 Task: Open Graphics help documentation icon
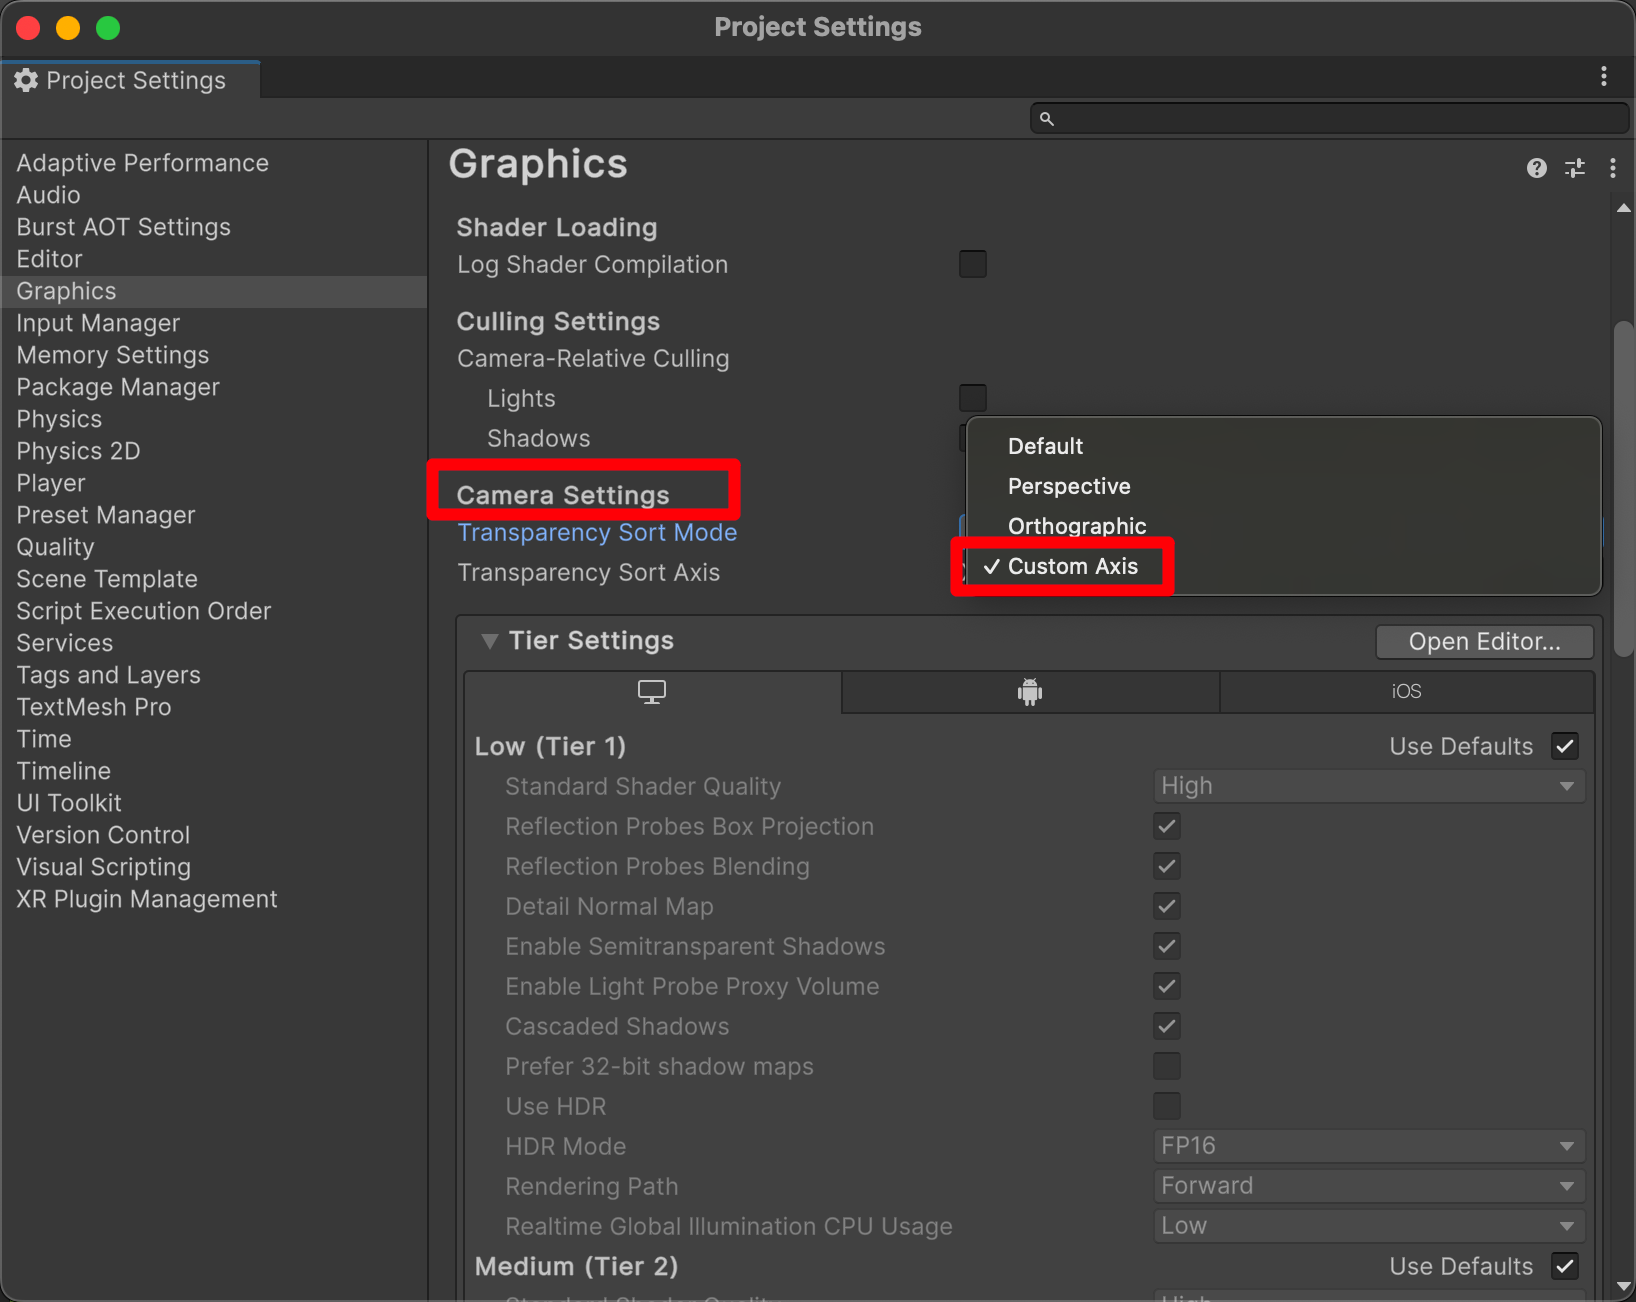(1537, 168)
